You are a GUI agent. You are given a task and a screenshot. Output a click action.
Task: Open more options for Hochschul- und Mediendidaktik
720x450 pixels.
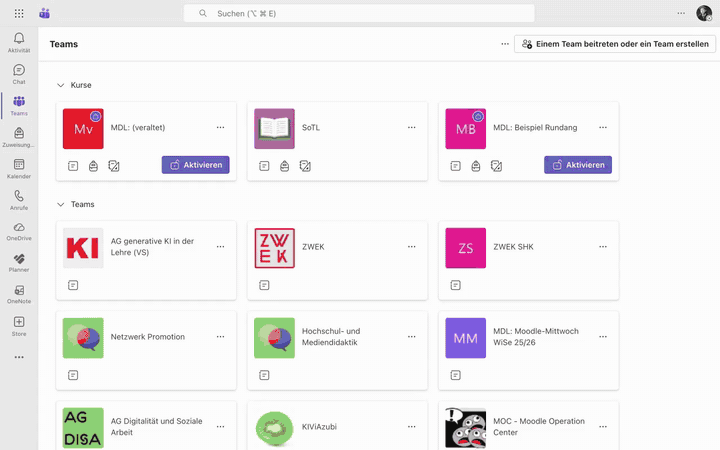click(x=411, y=337)
